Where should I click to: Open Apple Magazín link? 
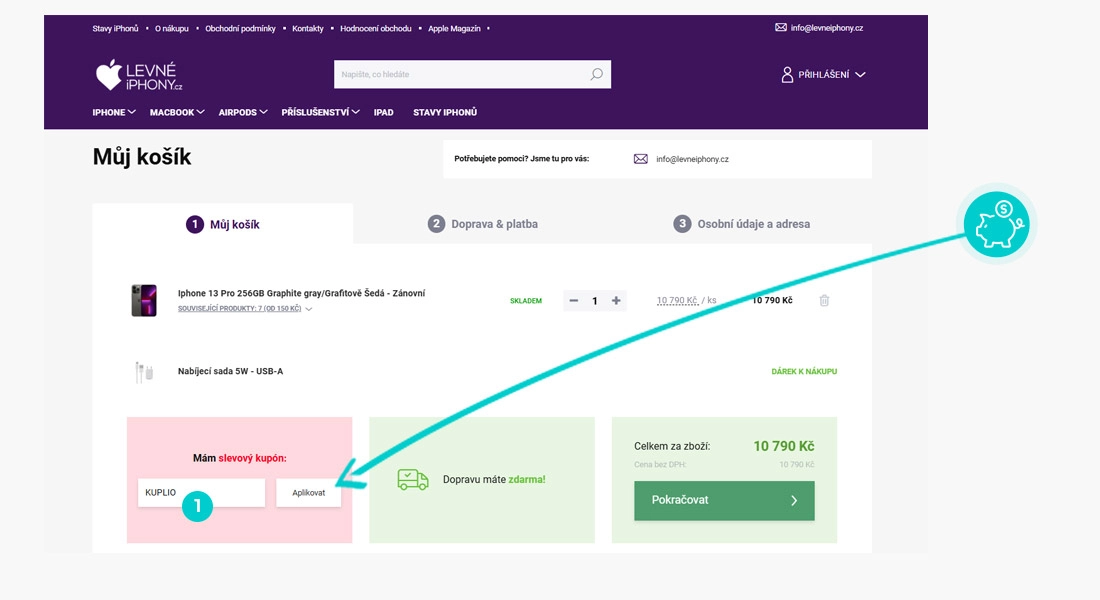pos(454,29)
